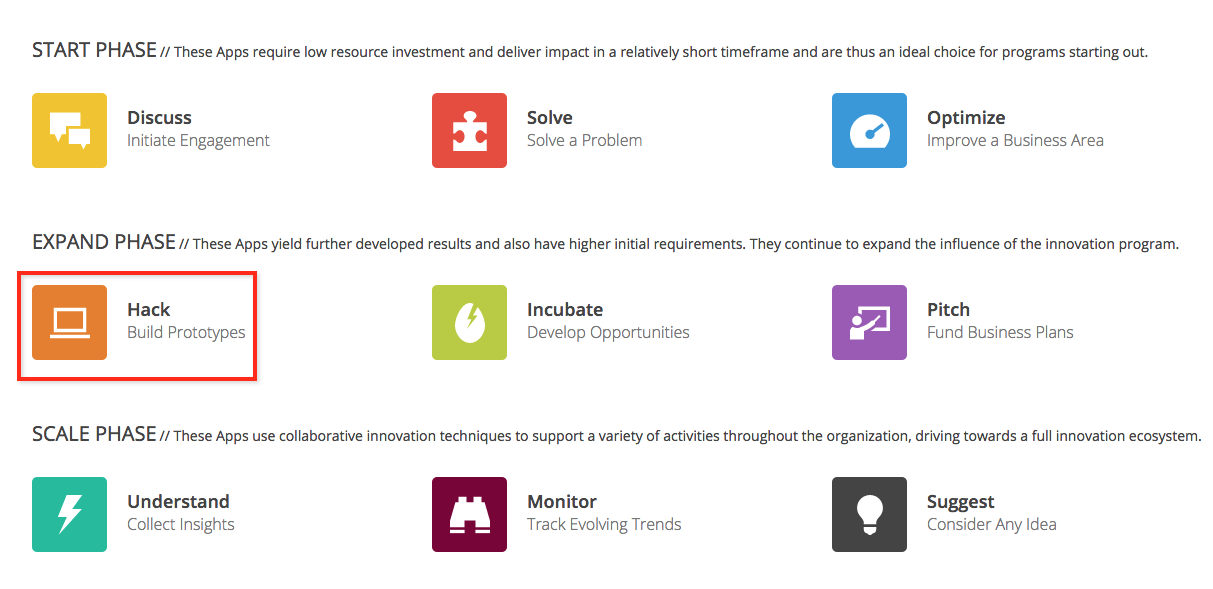Click the 'Track Evolving Trends' subtitle

tap(604, 524)
